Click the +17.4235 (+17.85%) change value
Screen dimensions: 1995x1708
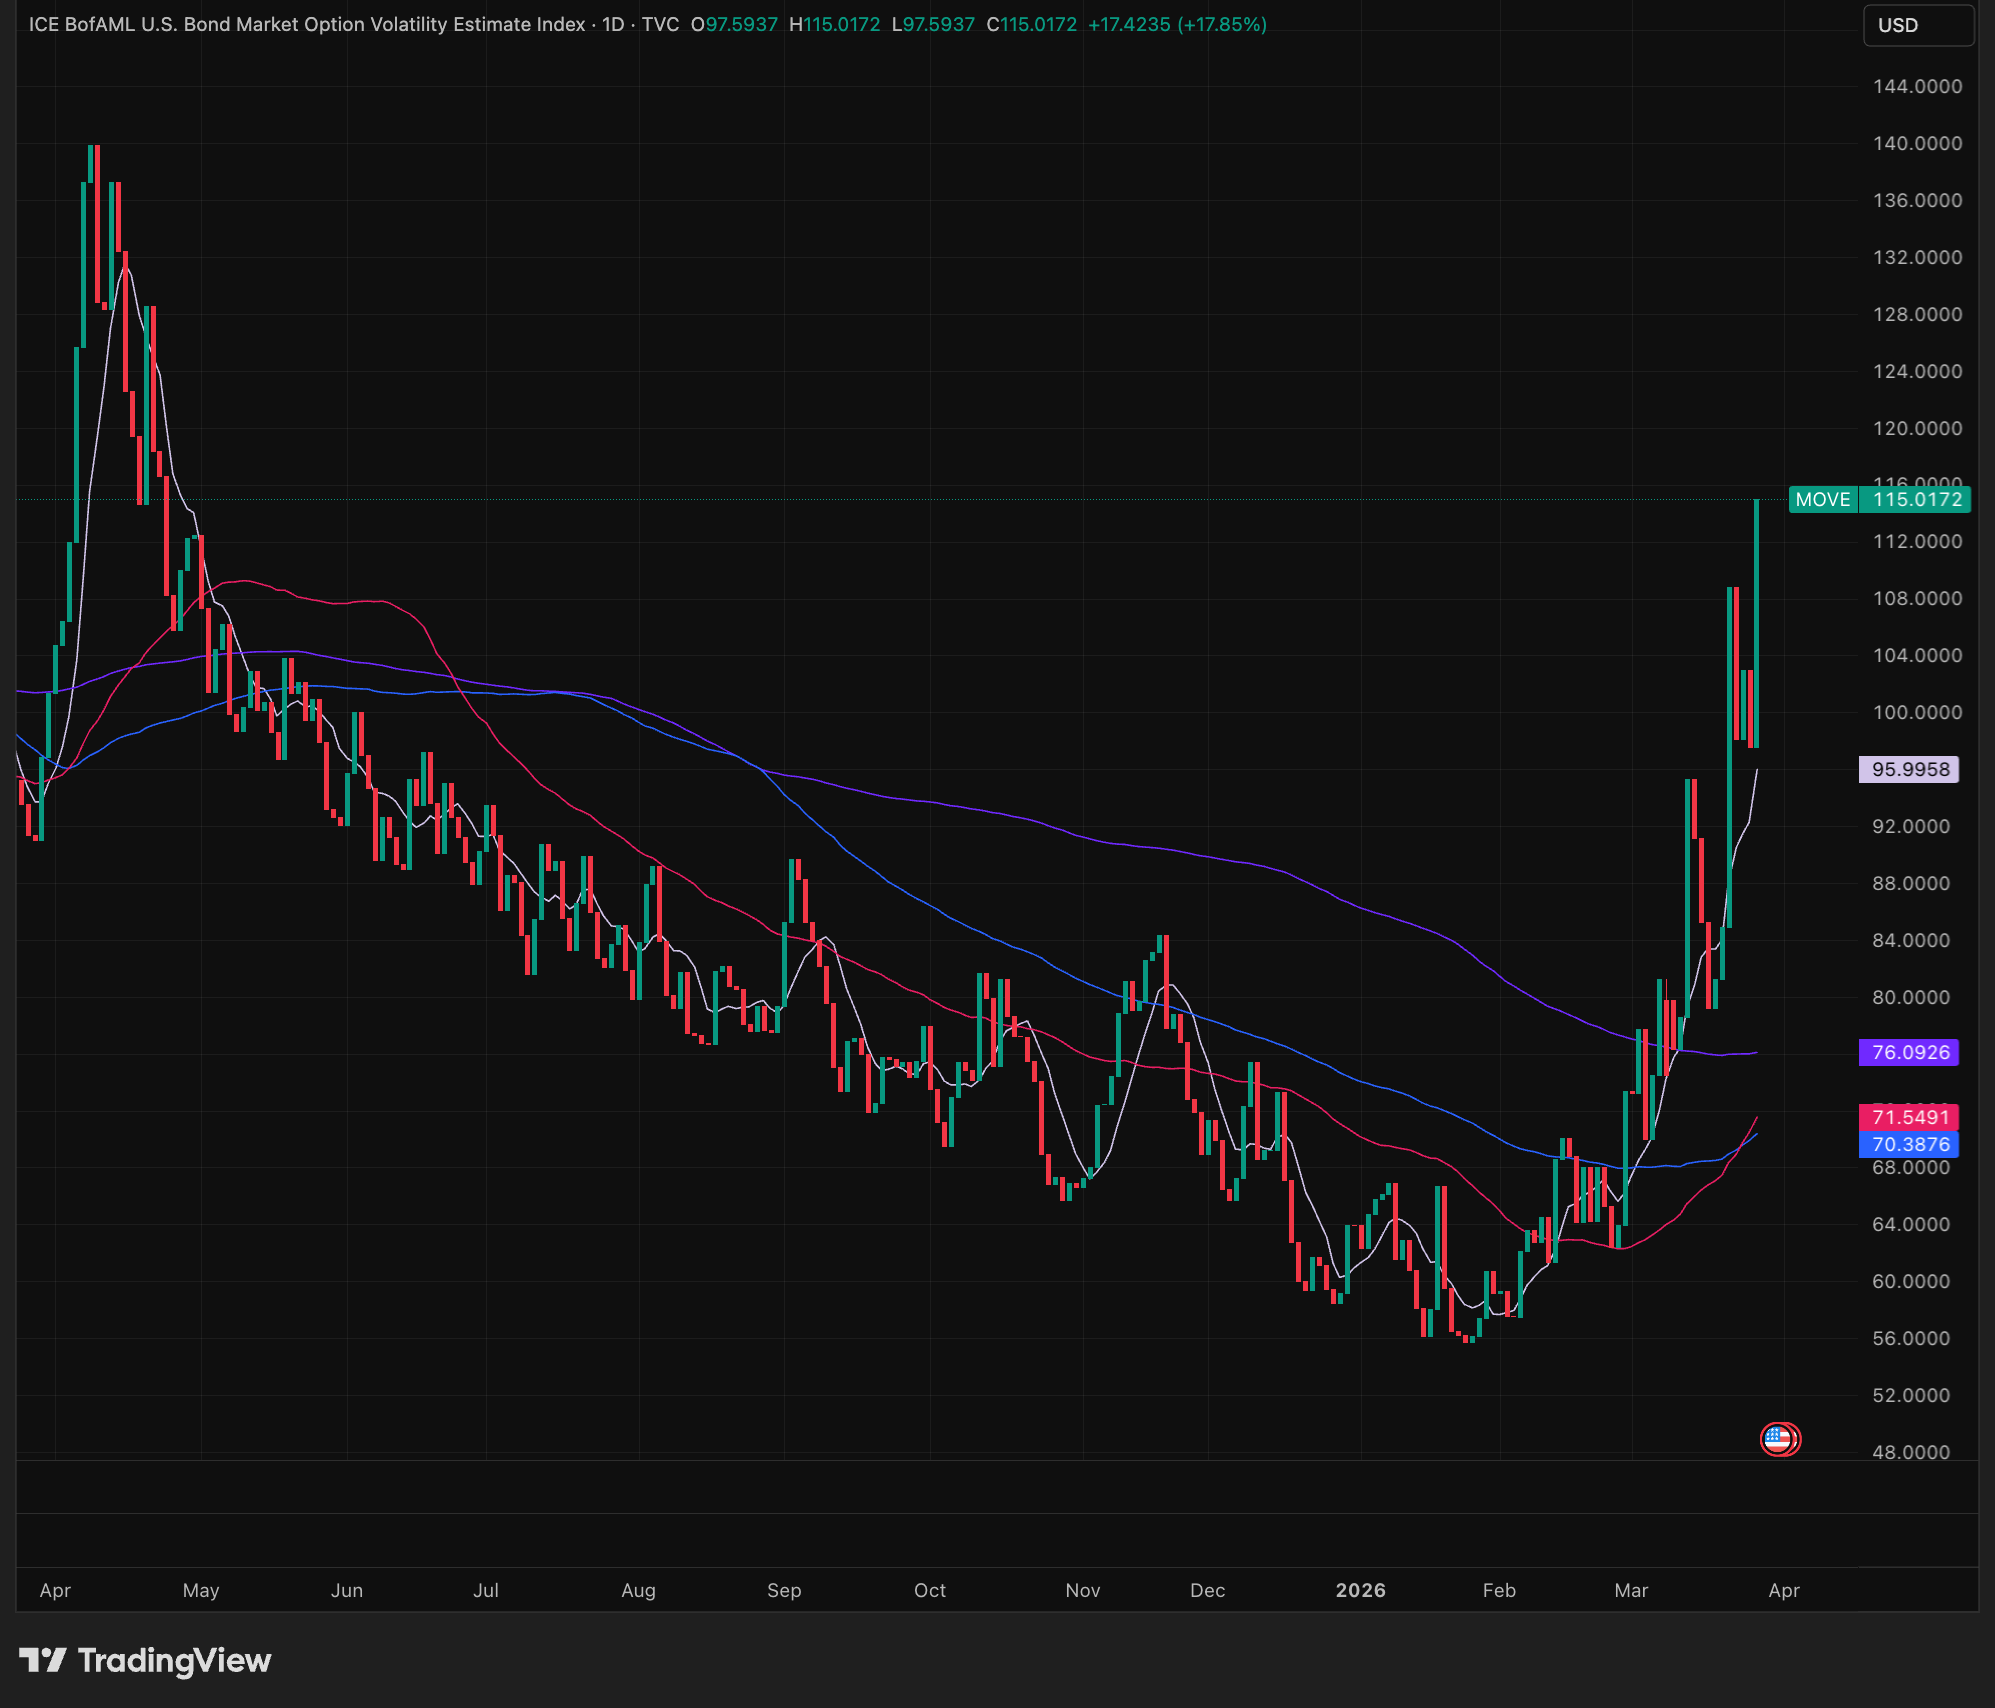[x=1177, y=24]
